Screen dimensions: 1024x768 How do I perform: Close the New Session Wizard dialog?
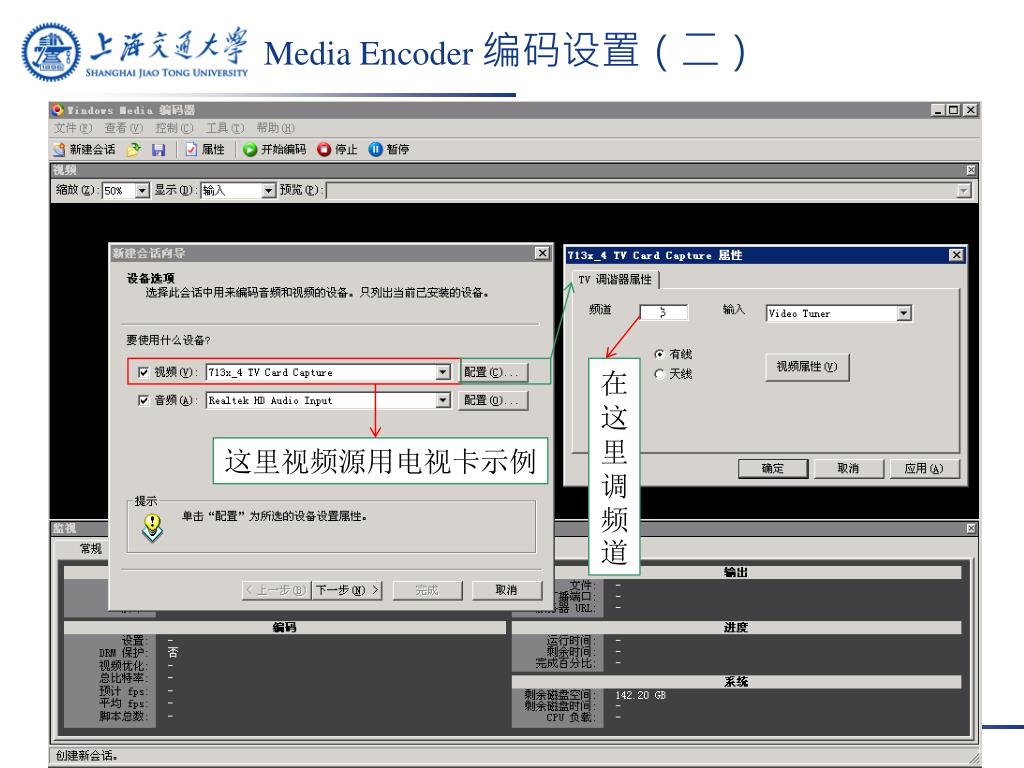click(x=542, y=253)
